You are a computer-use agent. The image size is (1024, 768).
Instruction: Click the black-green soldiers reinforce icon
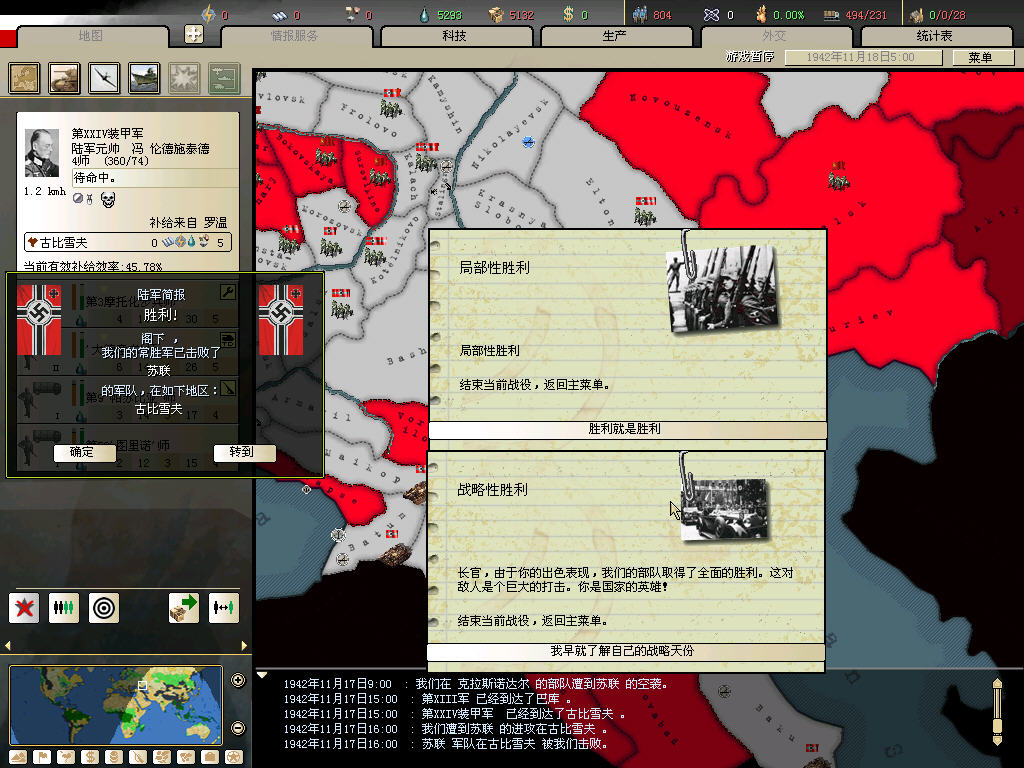(x=64, y=608)
